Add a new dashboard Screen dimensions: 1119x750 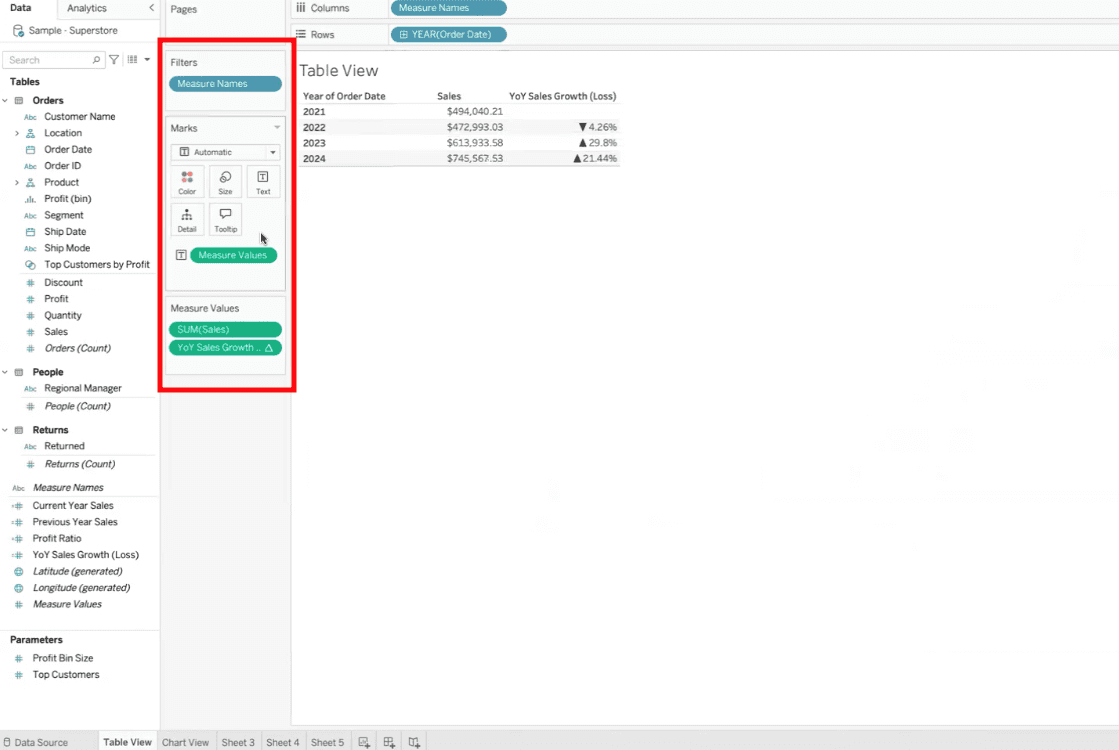(388, 742)
